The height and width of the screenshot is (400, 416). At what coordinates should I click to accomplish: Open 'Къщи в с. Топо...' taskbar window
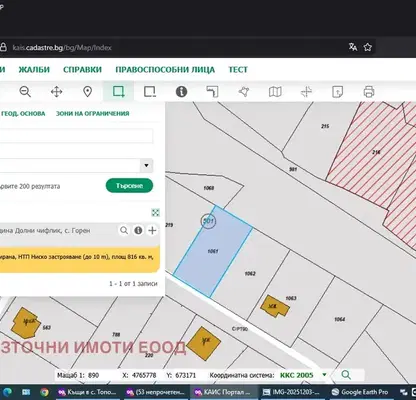click(x=87, y=392)
